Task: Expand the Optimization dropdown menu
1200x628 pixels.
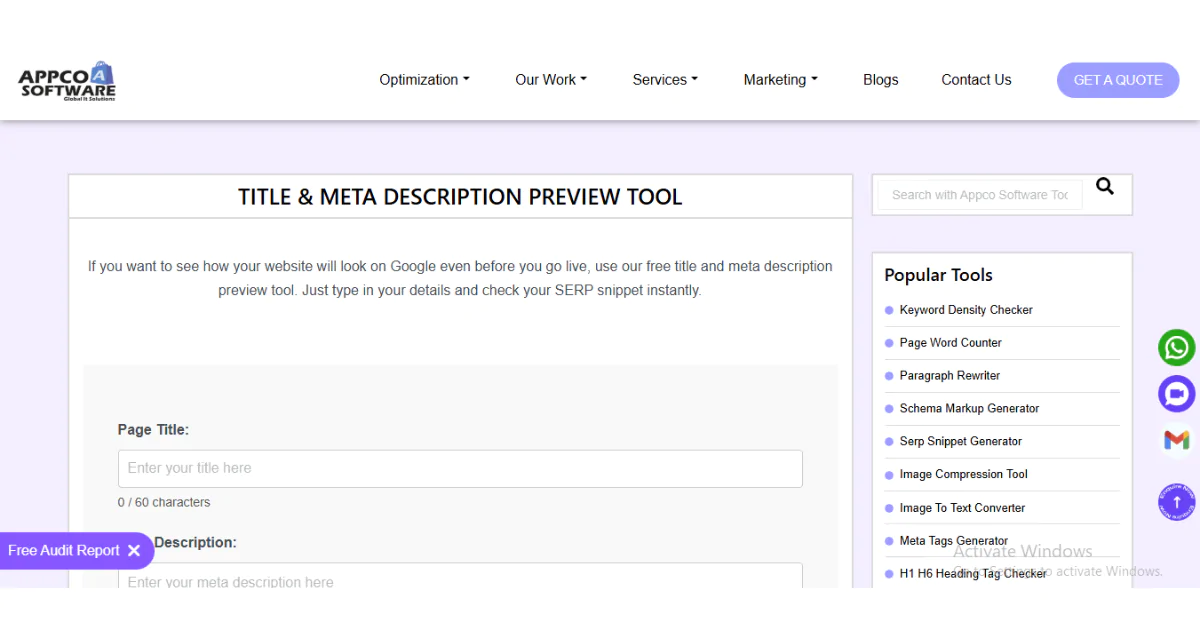Action: [424, 79]
